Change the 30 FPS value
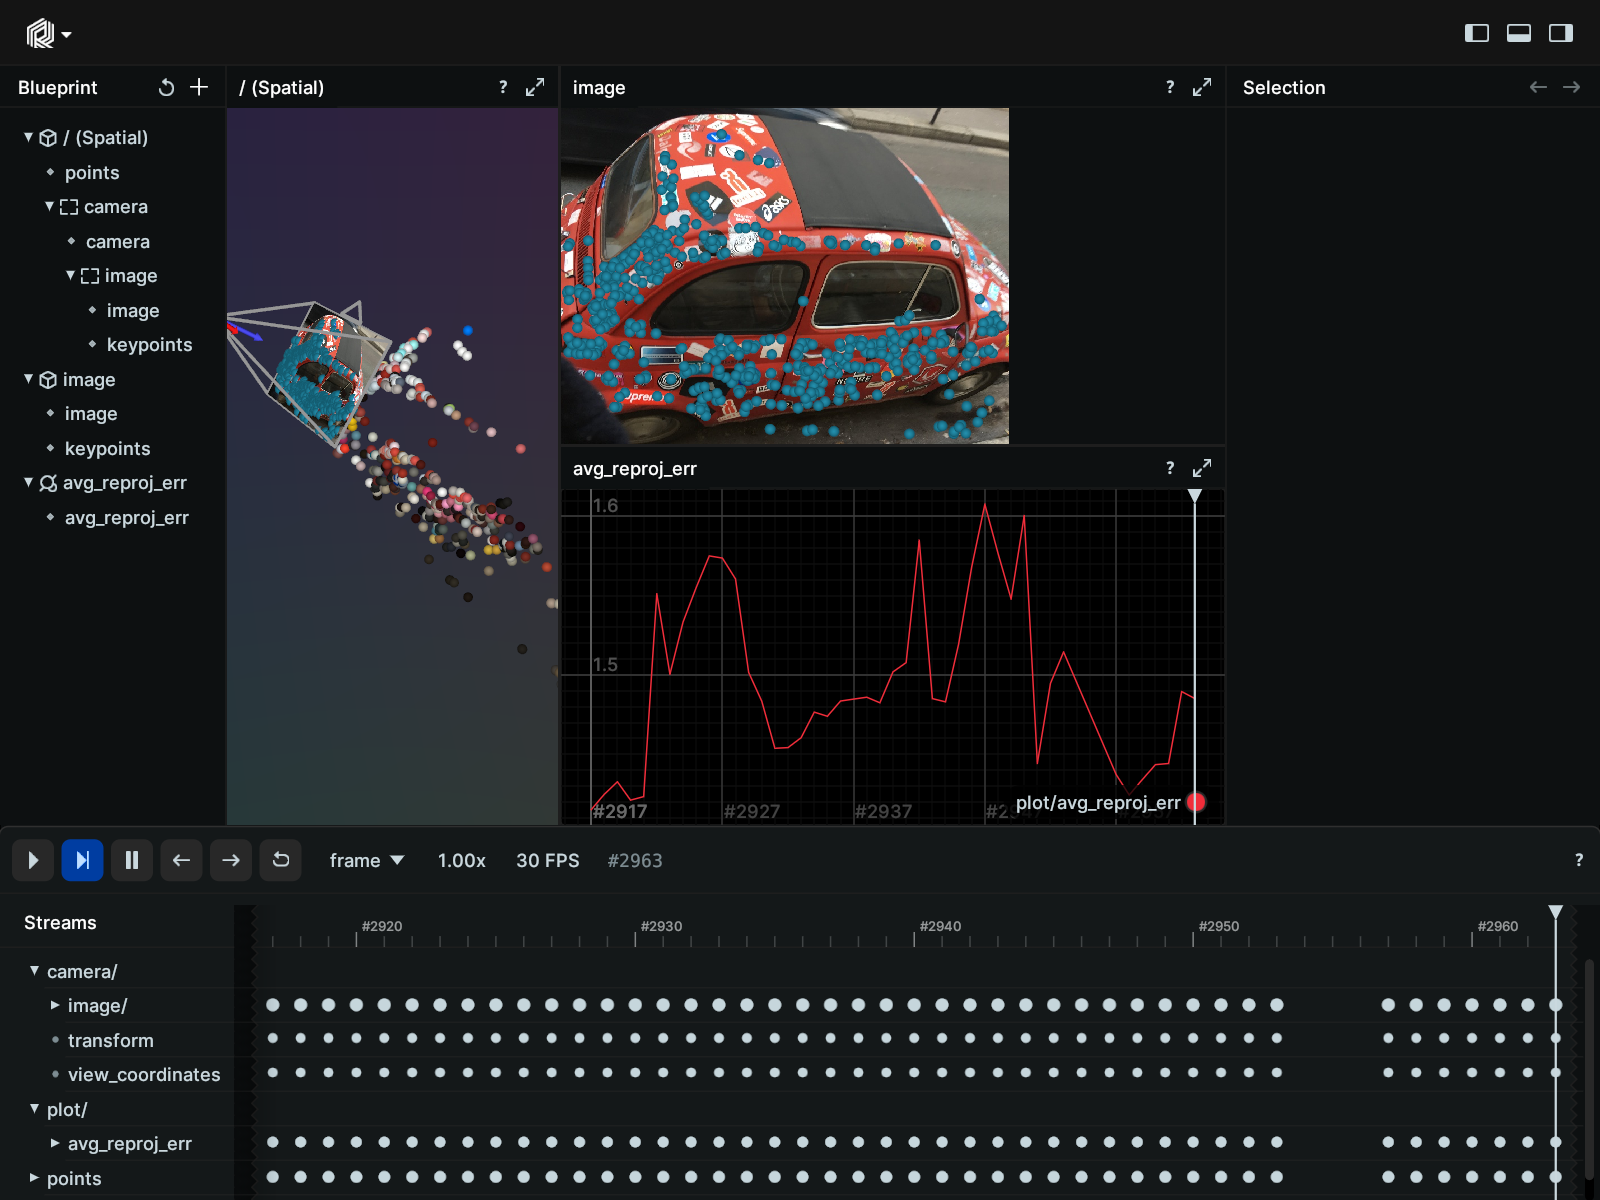Screen dimensions: 1600x1200 pyautogui.click(x=547, y=860)
